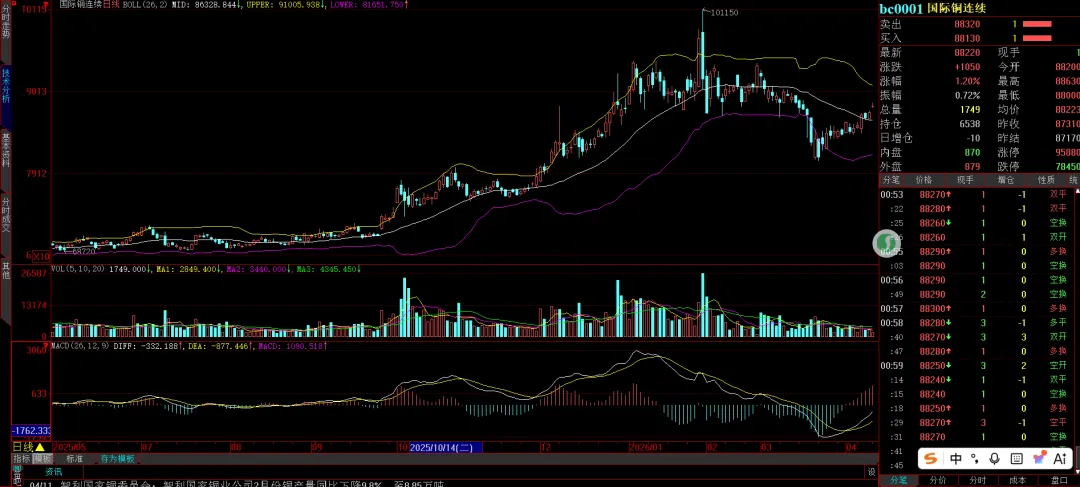The width and height of the screenshot is (1080, 487).
Task: Click the 性质 column header
Action: (x=1047, y=180)
